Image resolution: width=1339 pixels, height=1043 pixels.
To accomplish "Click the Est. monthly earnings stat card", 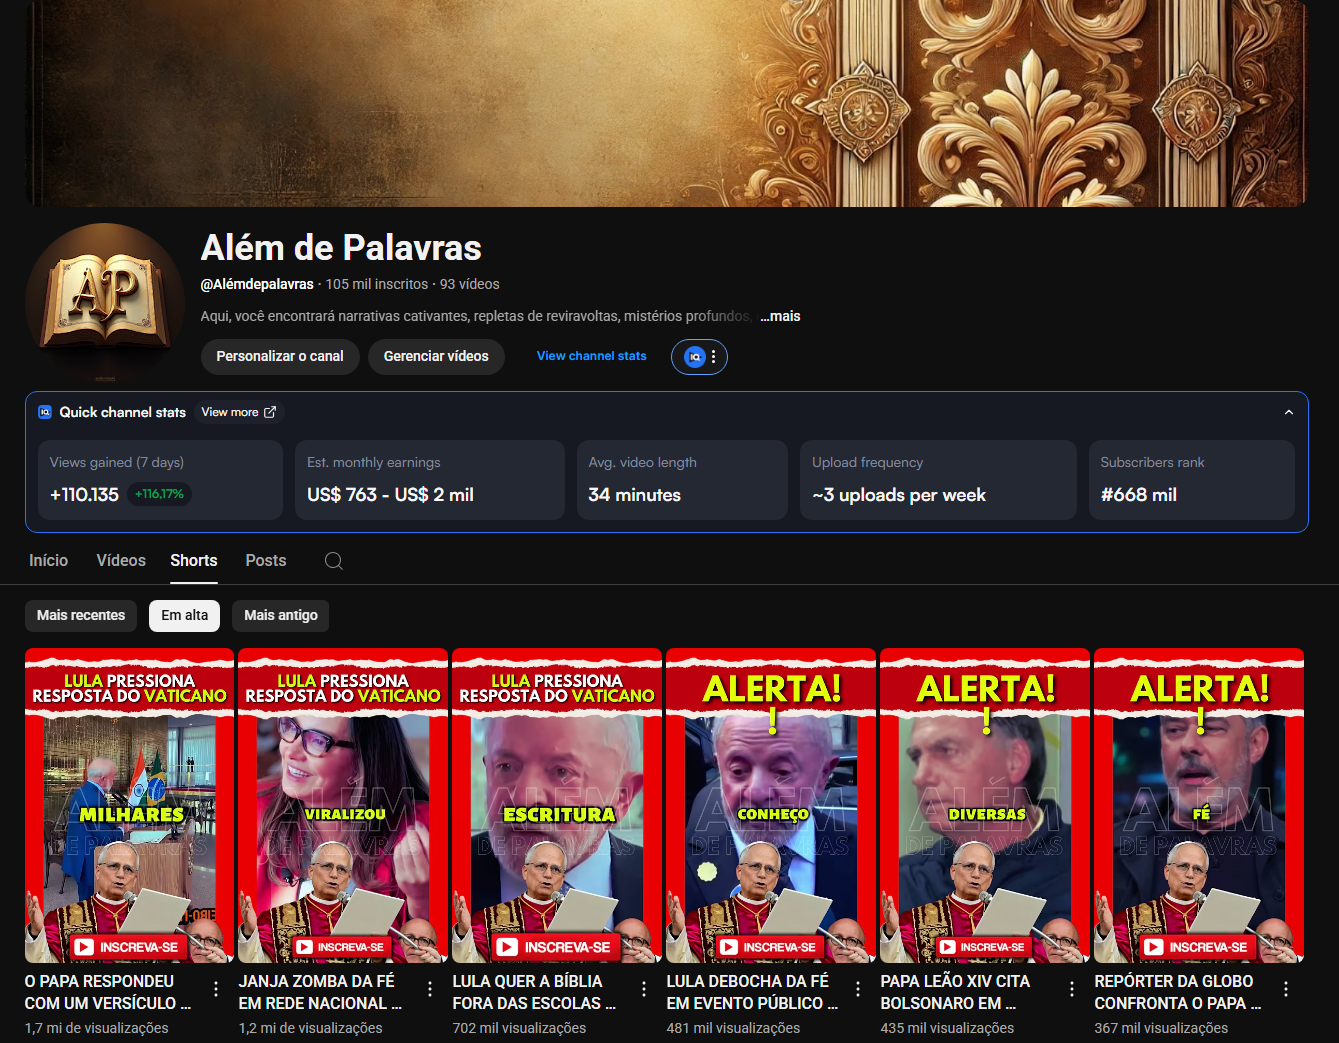I will 430,480.
